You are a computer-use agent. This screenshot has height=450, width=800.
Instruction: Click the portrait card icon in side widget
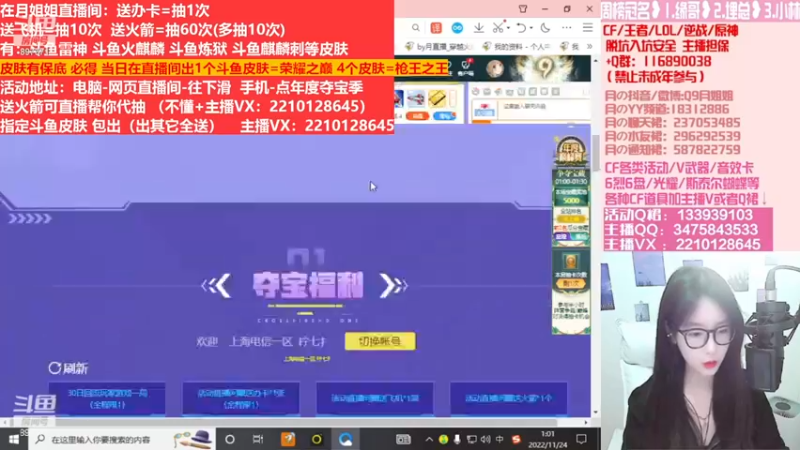(x=570, y=261)
